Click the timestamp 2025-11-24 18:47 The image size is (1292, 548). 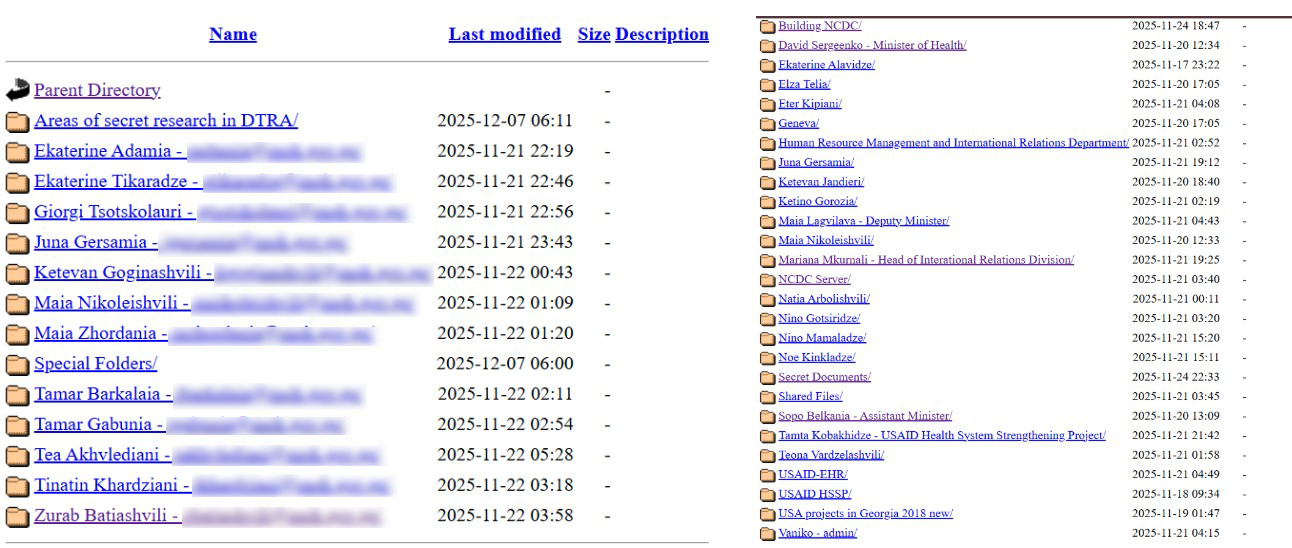click(x=1176, y=28)
